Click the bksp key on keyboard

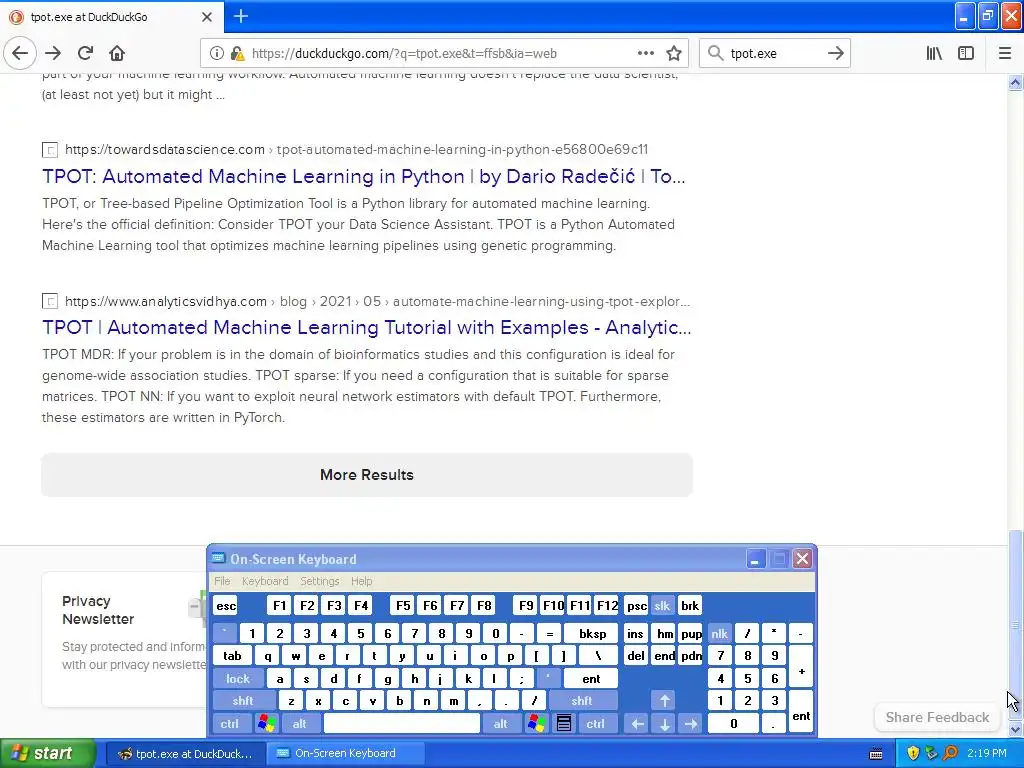coord(592,633)
